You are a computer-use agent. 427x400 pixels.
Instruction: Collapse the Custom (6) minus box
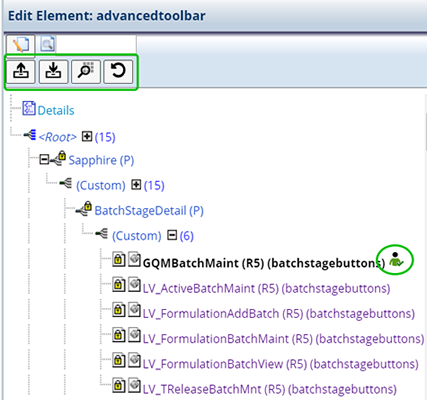click(172, 235)
